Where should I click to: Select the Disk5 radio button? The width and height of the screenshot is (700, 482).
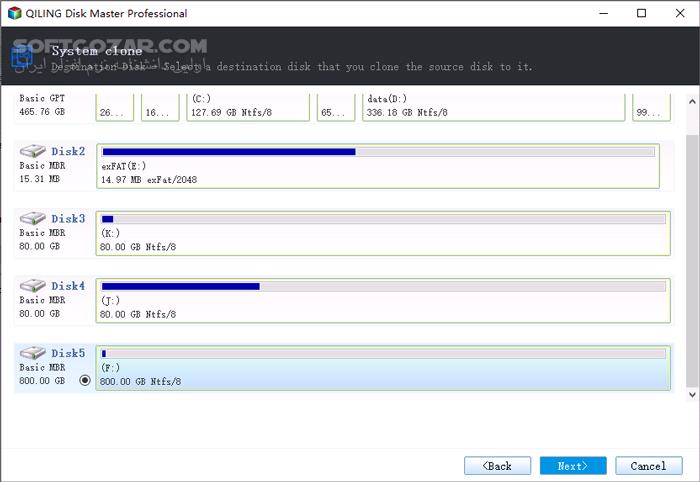coord(85,380)
